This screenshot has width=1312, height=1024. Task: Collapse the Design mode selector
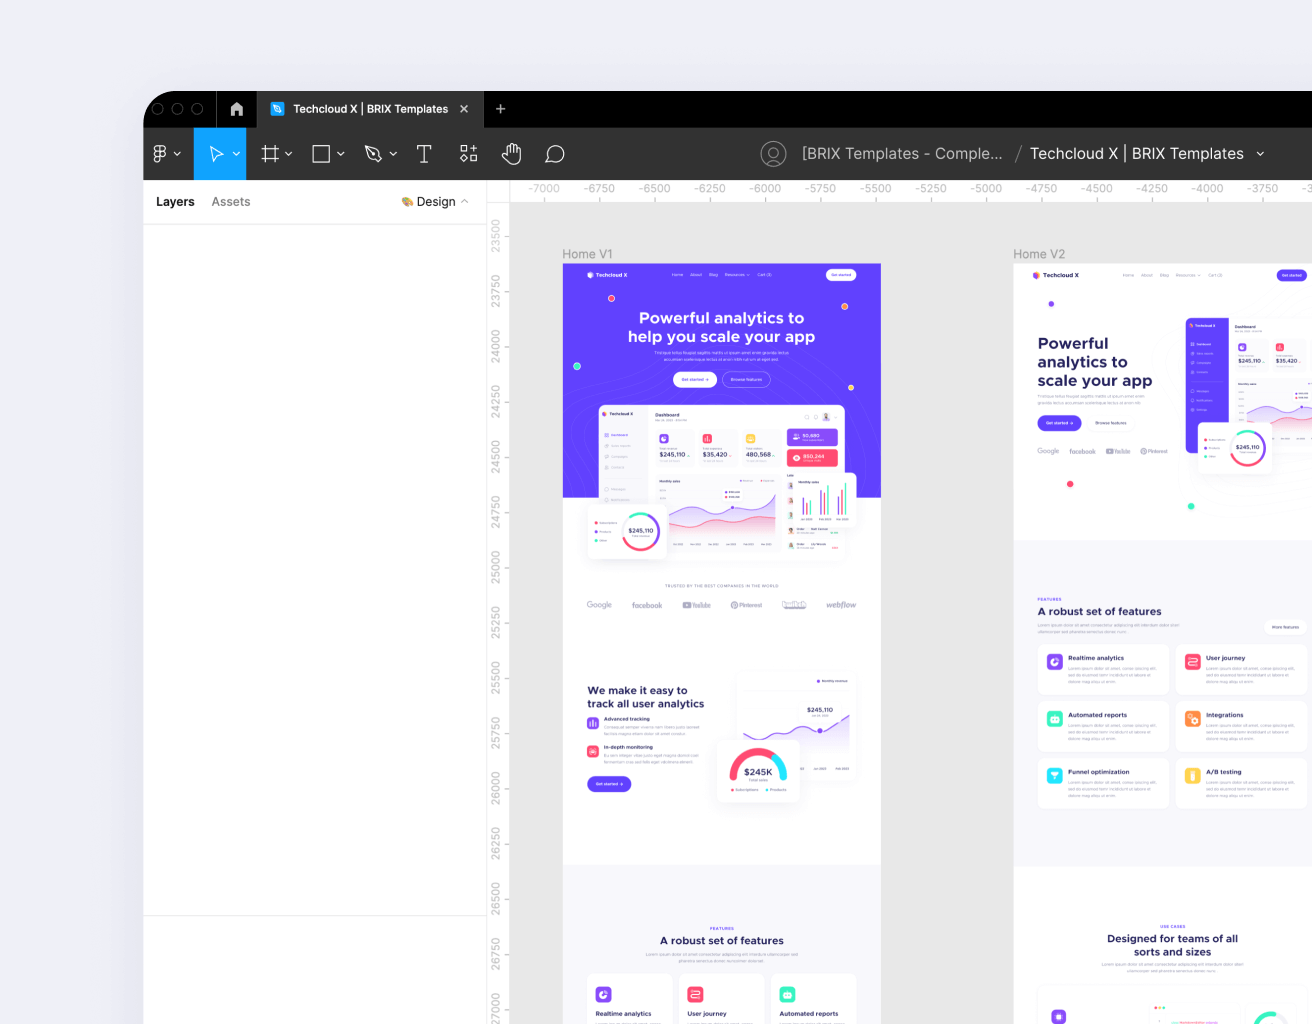click(463, 201)
